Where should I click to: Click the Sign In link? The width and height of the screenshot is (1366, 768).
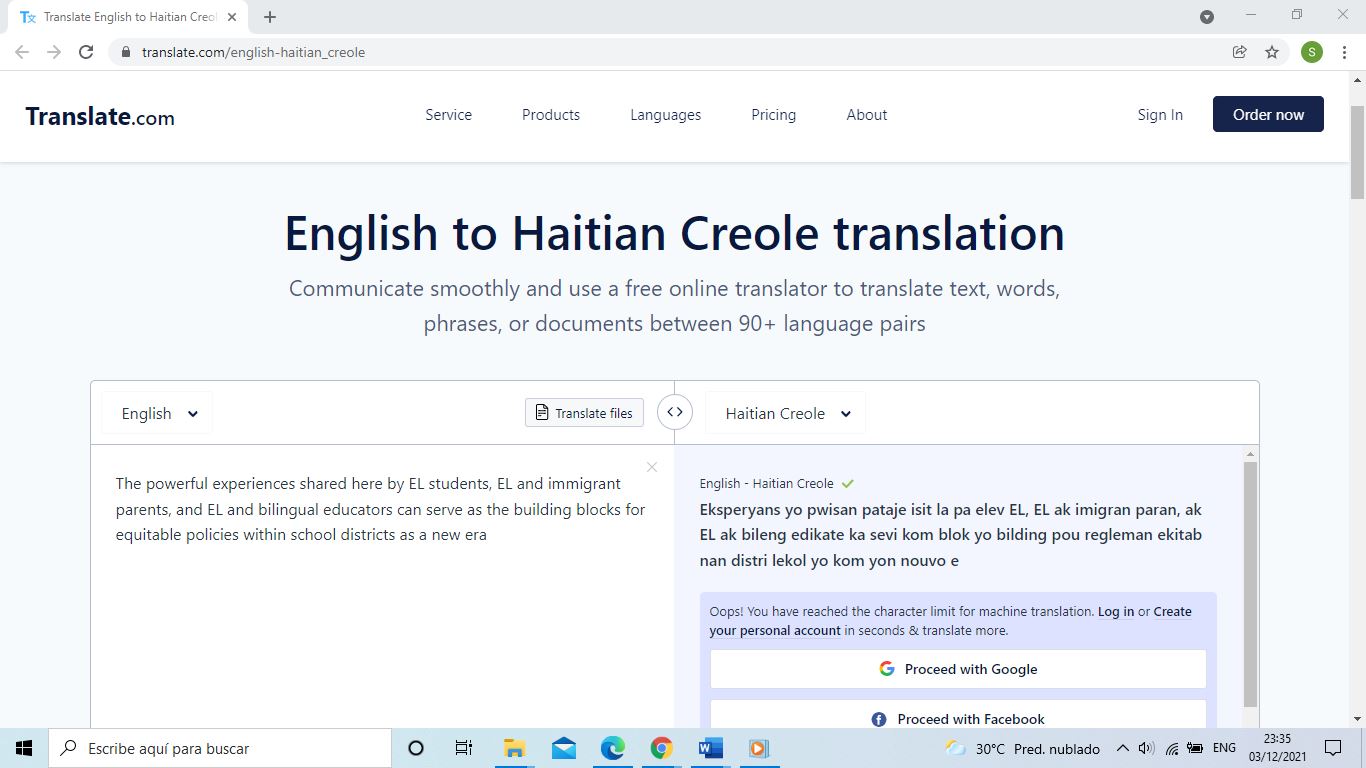point(1160,115)
